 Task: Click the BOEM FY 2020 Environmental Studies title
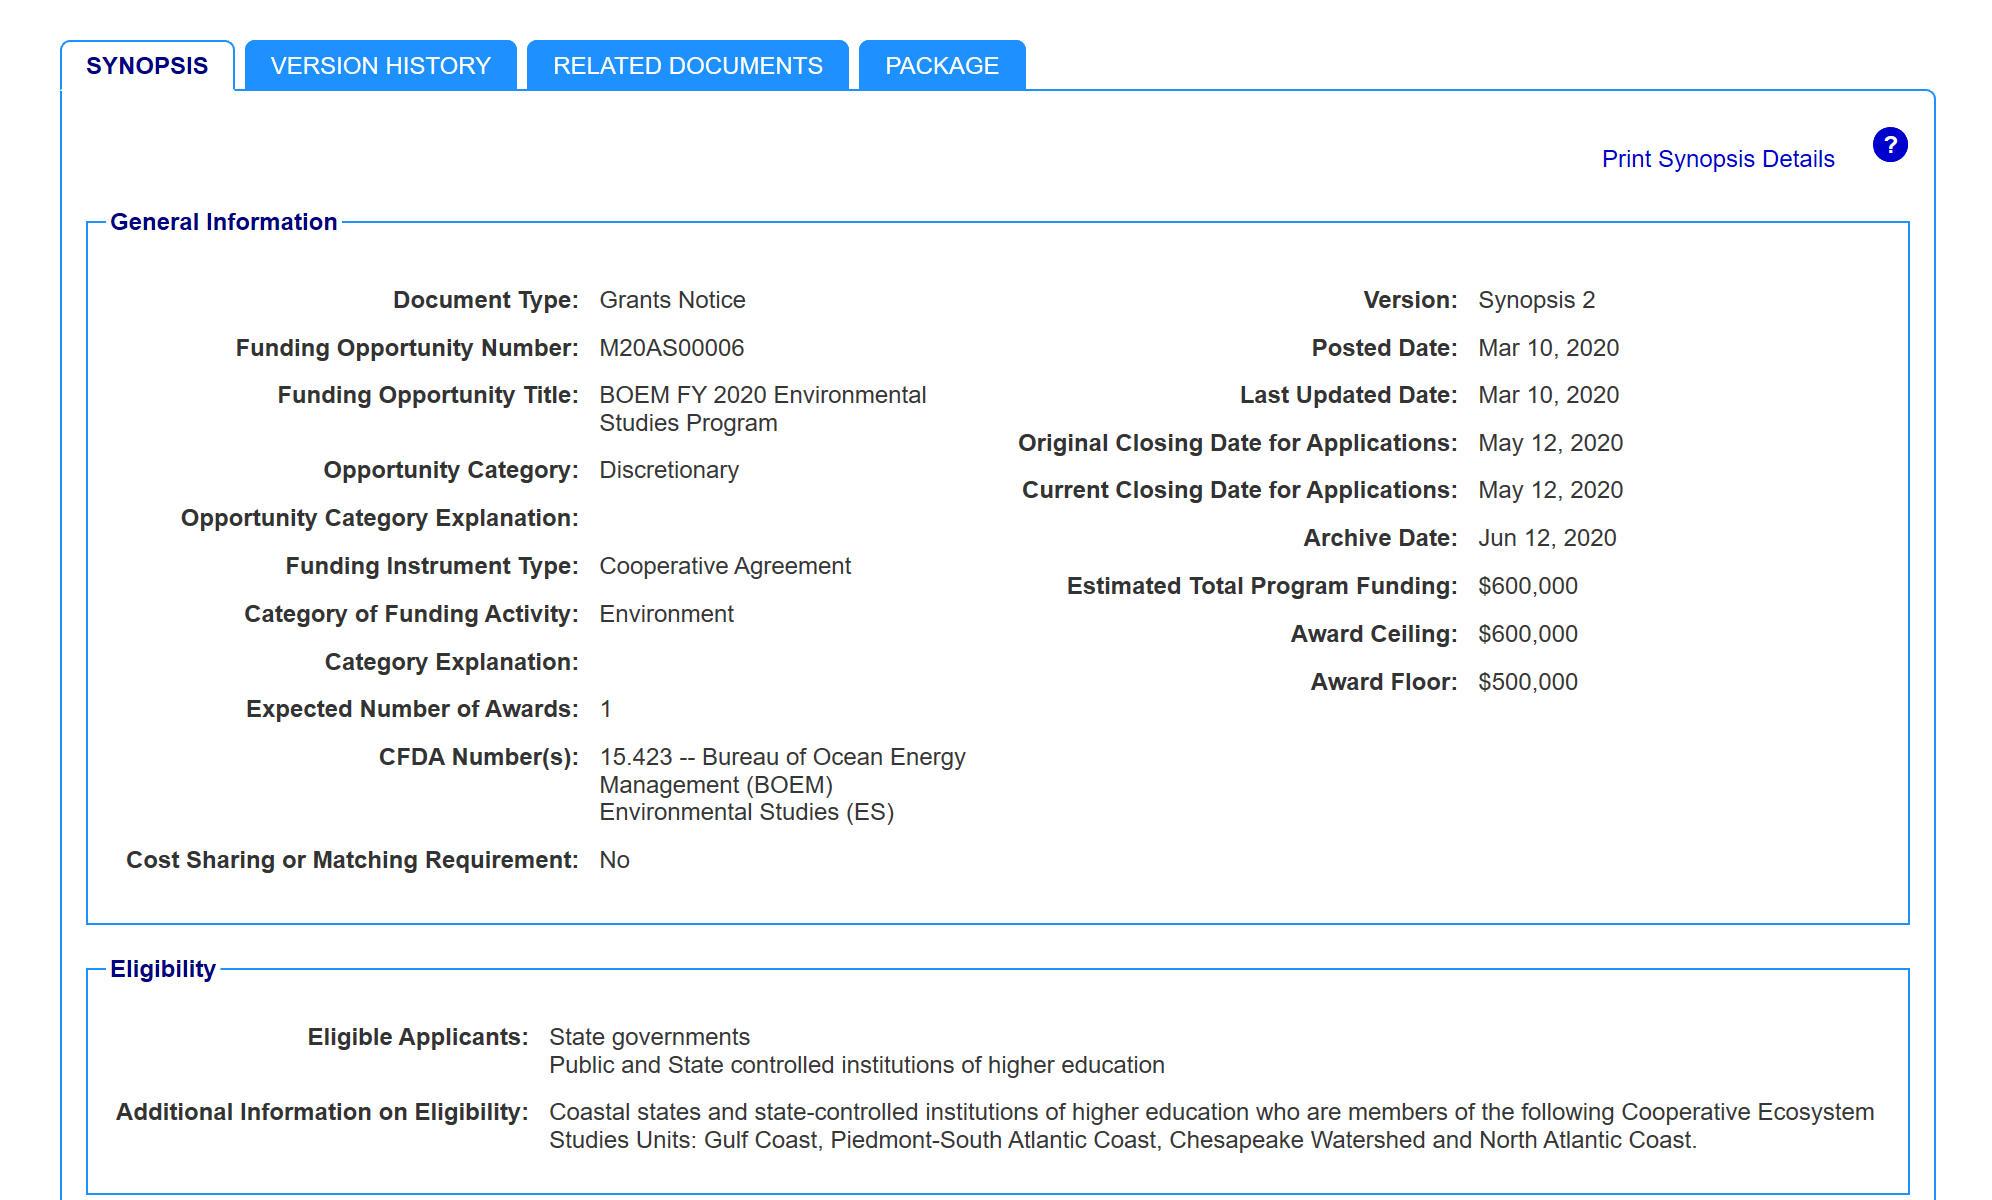pos(763,409)
